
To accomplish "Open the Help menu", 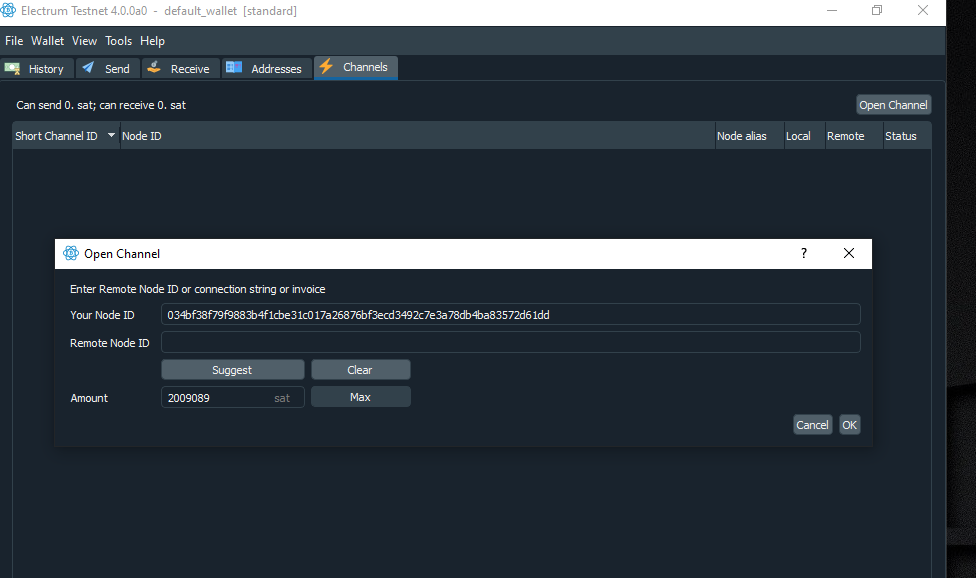I will 152,41.
